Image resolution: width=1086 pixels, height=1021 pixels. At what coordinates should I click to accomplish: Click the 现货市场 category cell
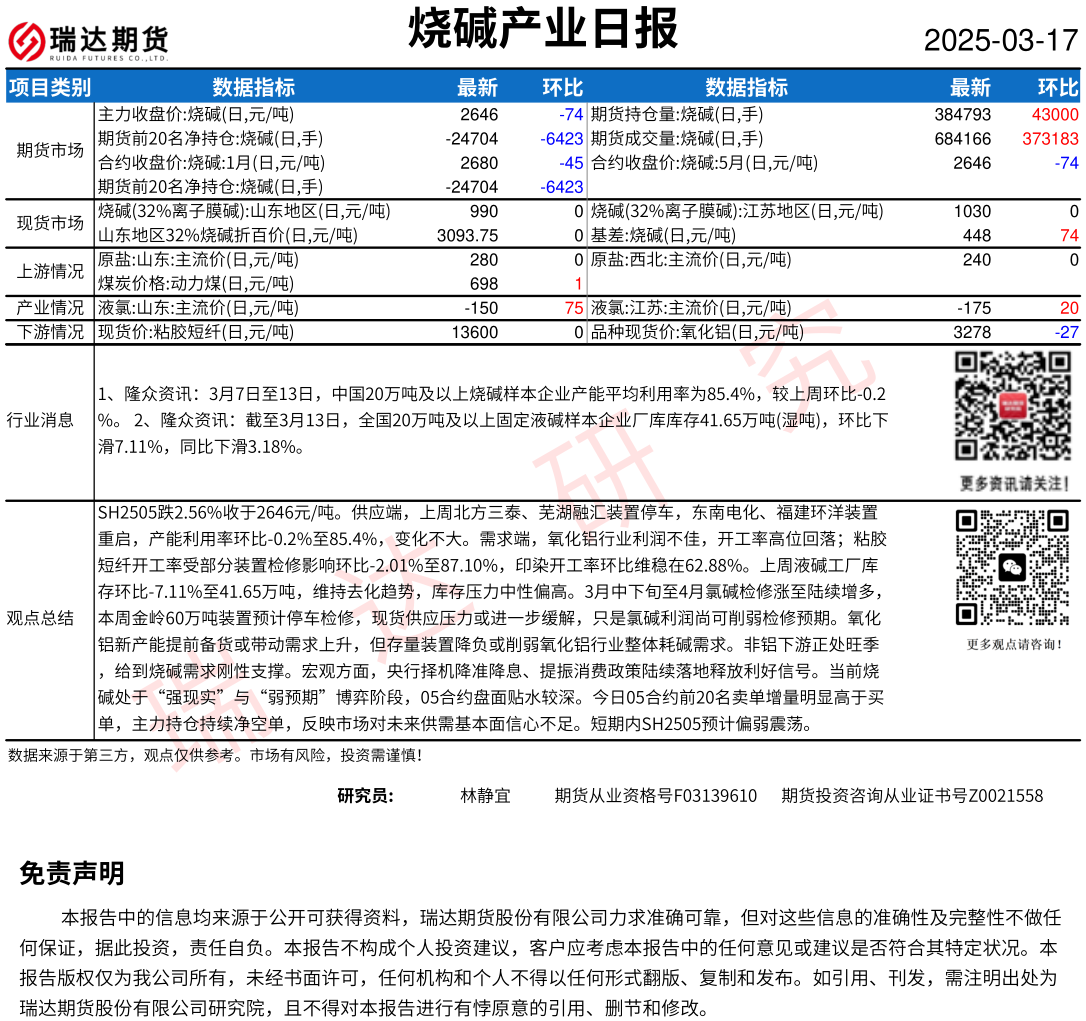point(50,223)
